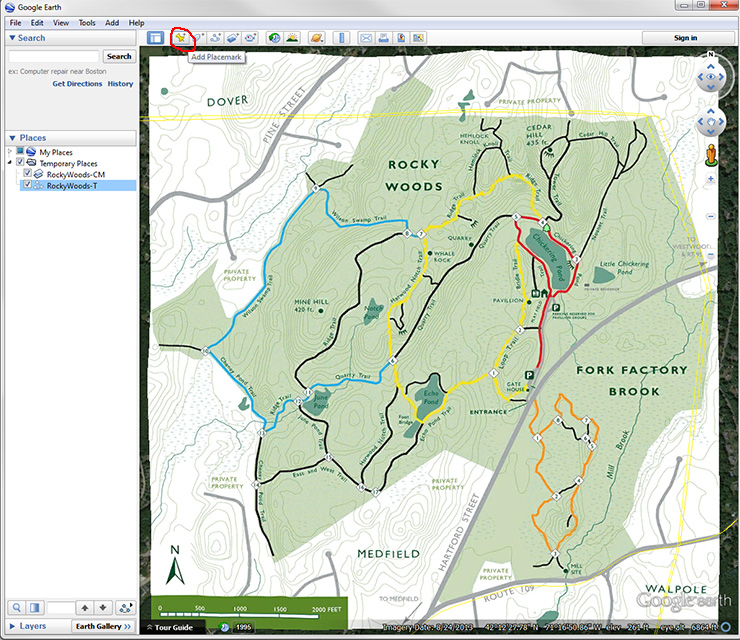740x640 pixels.
Task: Toggle the sidebar panel button
Action: coord(155,38)
